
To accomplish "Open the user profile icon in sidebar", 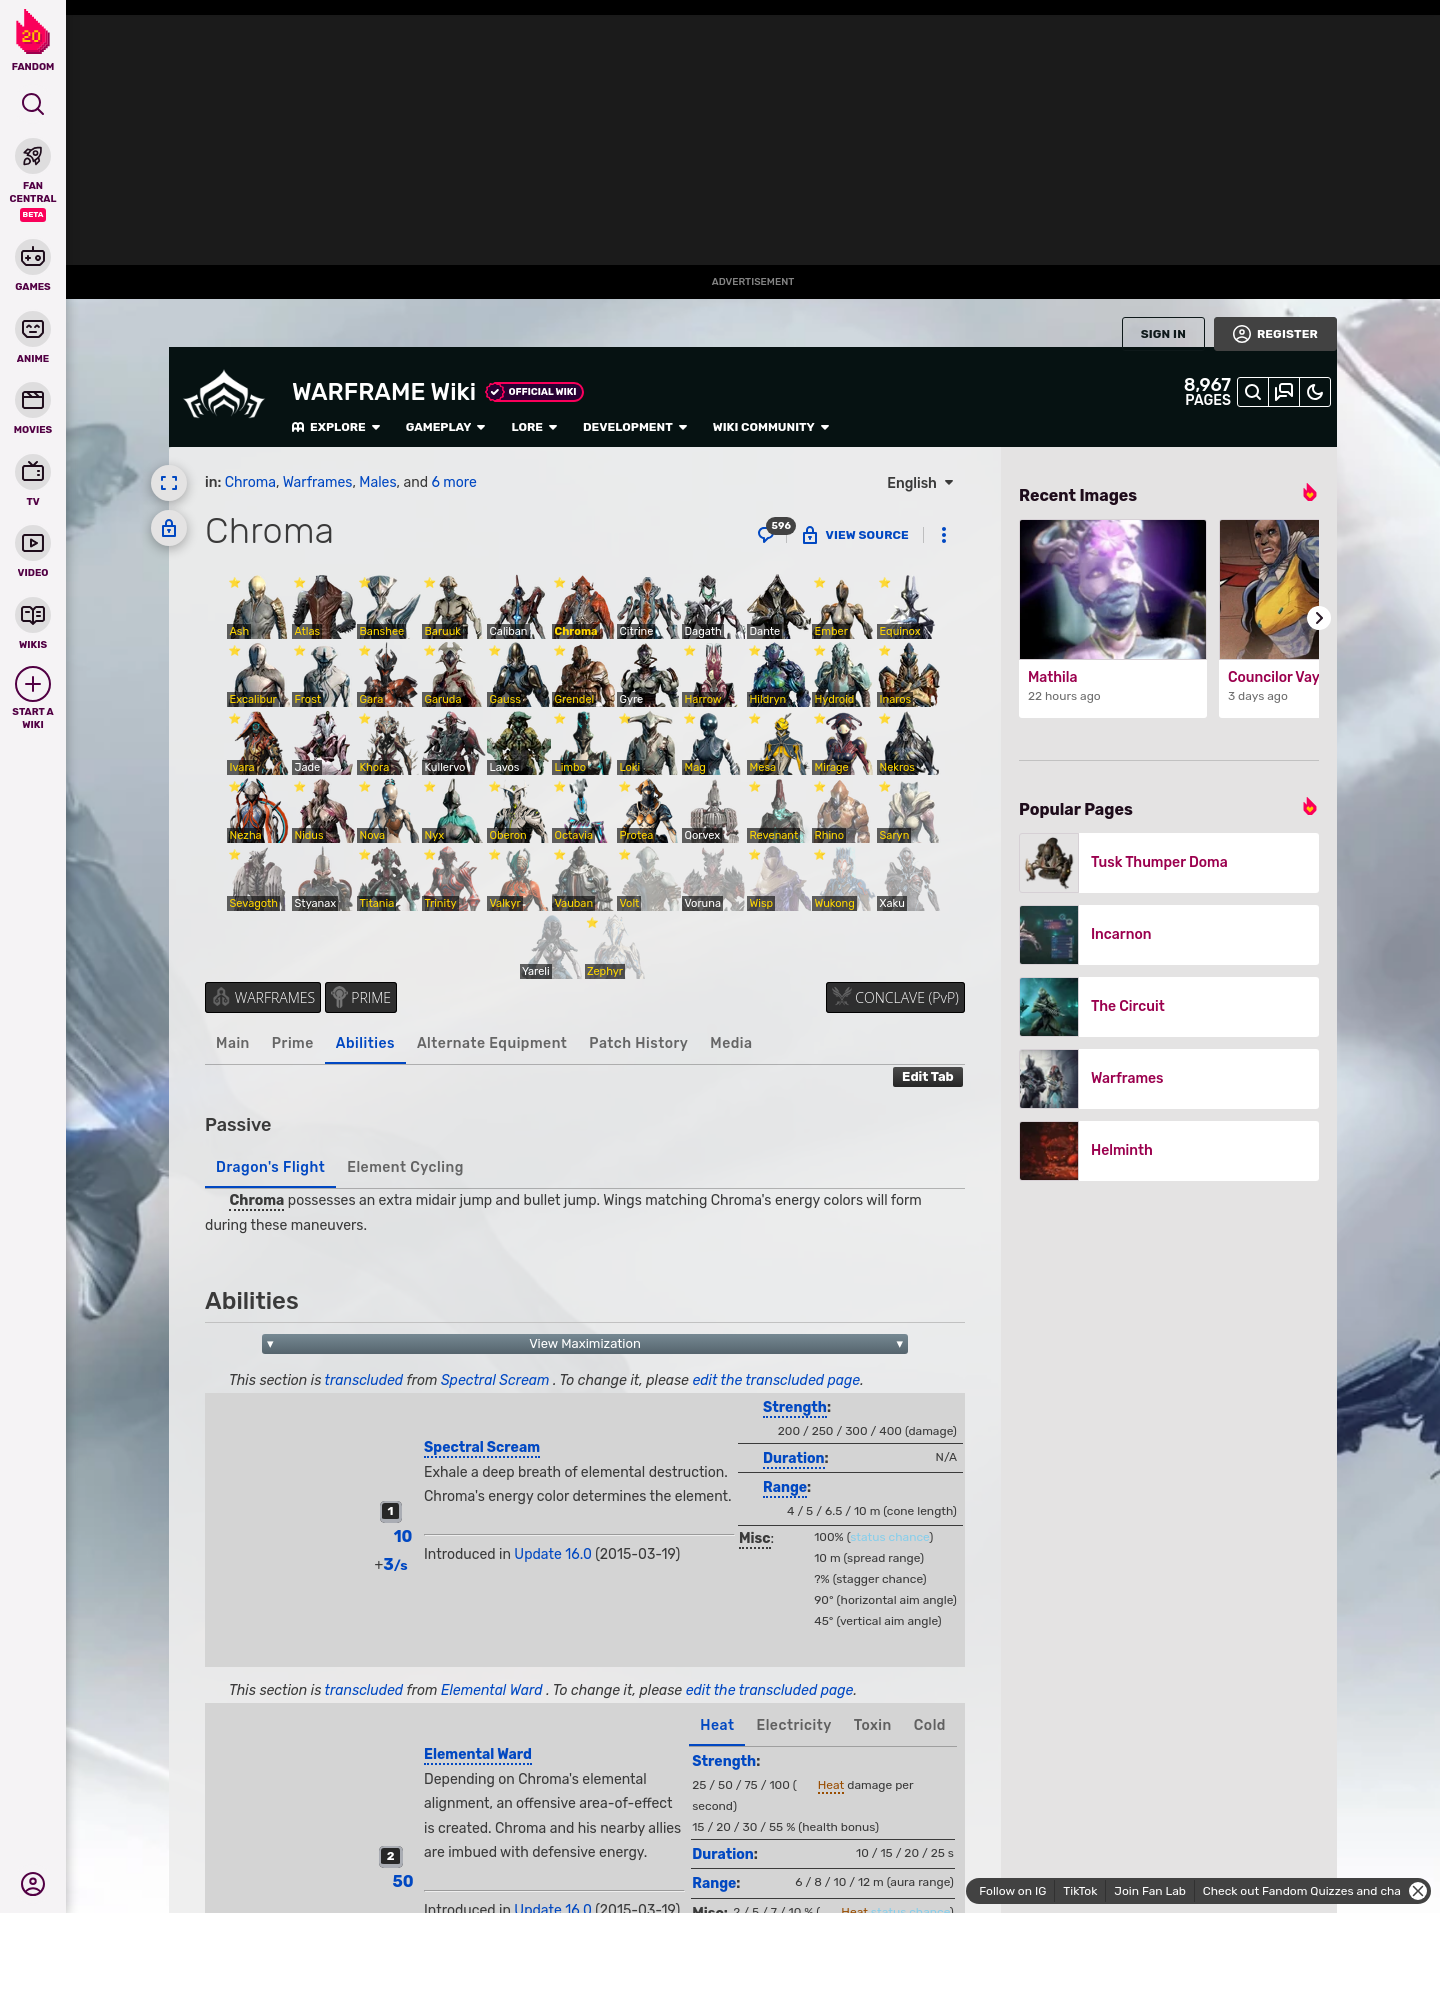I will (x=33, y=1884).
